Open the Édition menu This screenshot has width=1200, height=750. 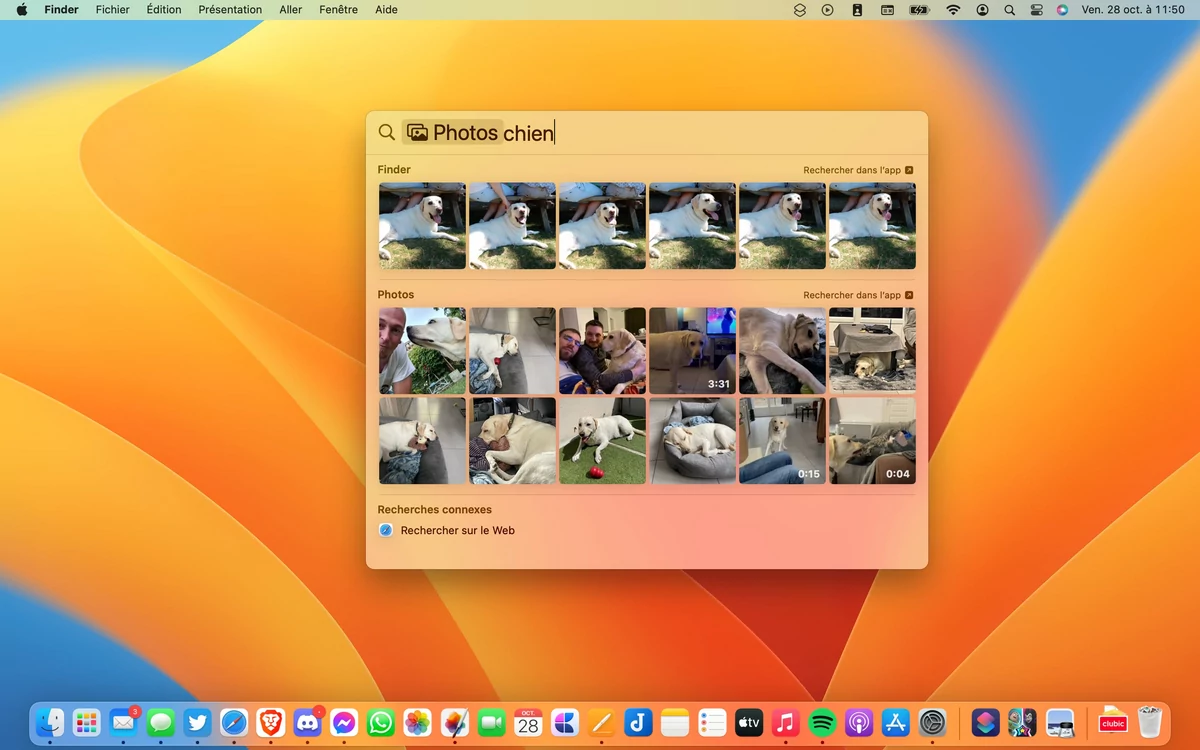[164, 10]
